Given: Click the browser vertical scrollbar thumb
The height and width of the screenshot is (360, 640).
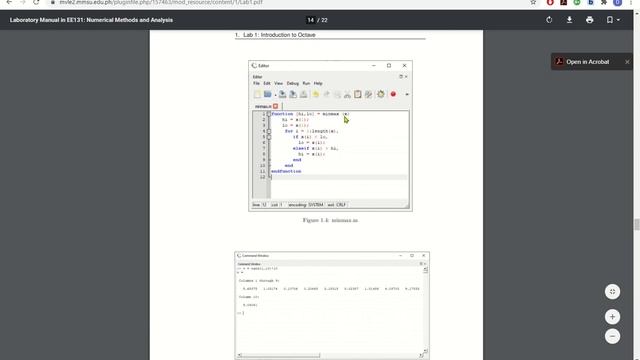Looking at the screenshot, I should pos(637,224).
